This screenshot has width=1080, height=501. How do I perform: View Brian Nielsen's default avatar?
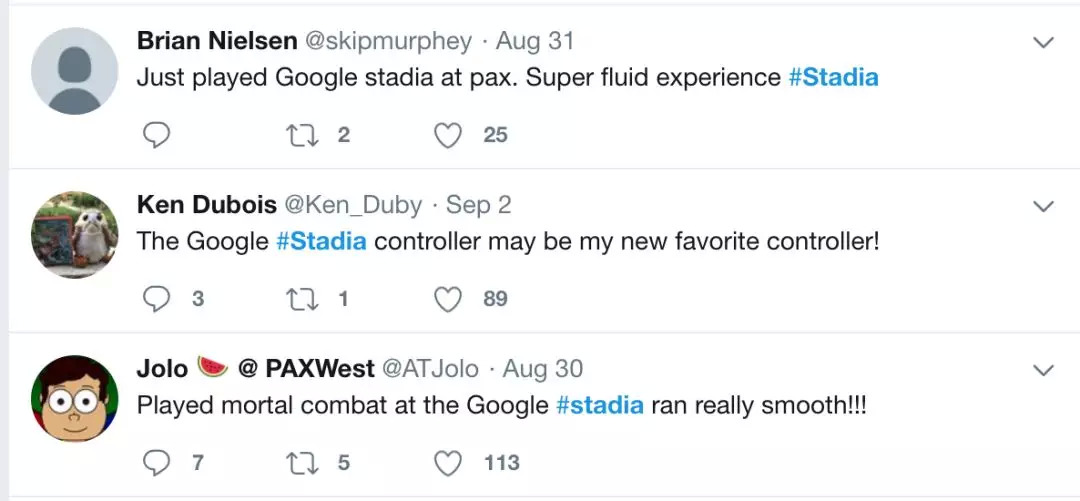[x=75, y=71]
